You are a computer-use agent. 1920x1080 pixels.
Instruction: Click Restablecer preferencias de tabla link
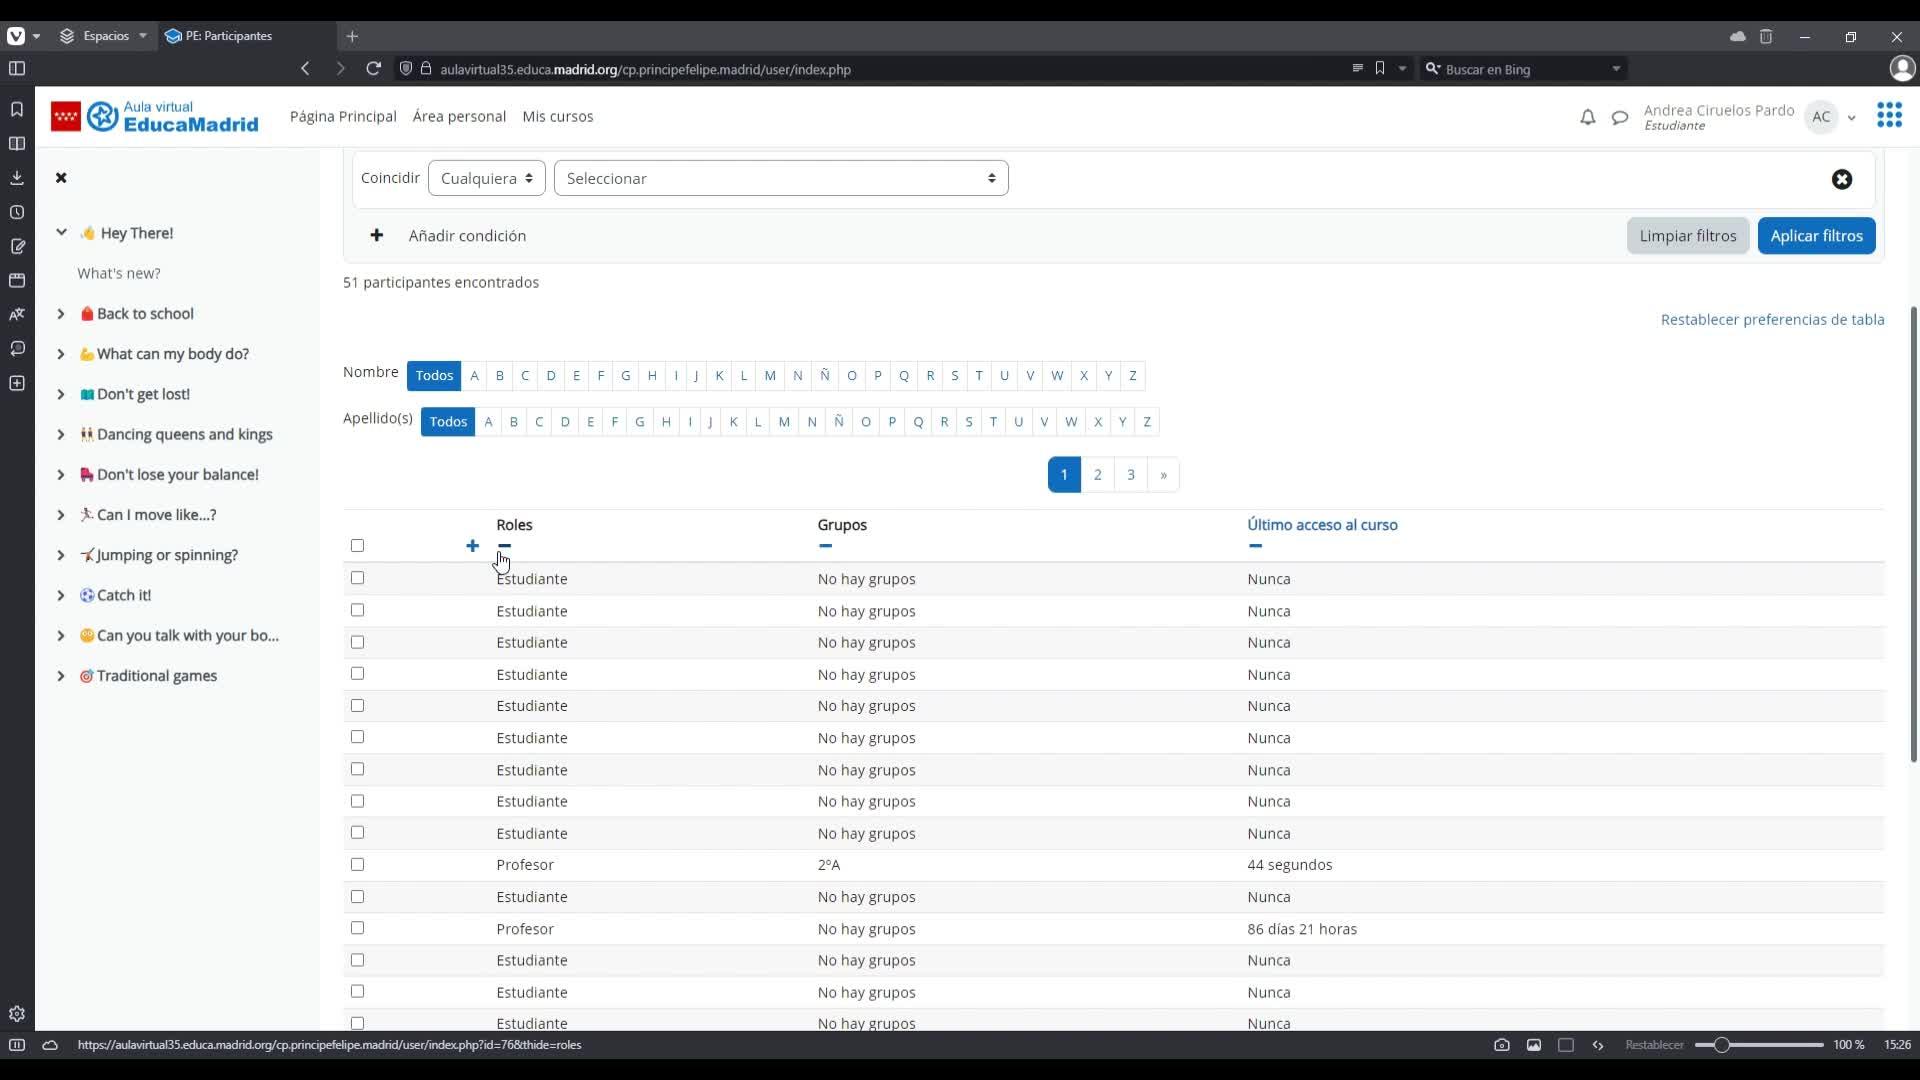tap(1771, 320)
